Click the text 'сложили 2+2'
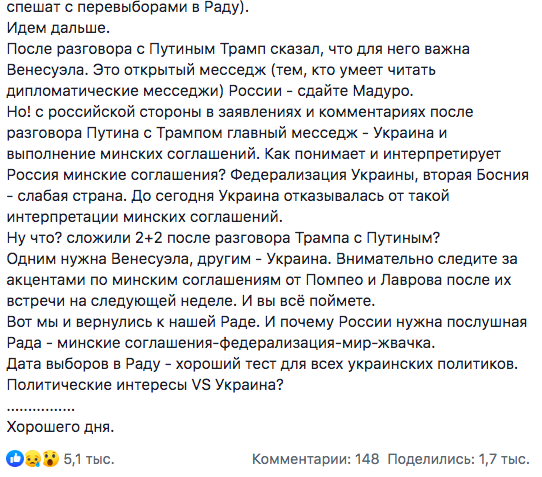Screen dimensions: 542x477 tap(114, 238)
